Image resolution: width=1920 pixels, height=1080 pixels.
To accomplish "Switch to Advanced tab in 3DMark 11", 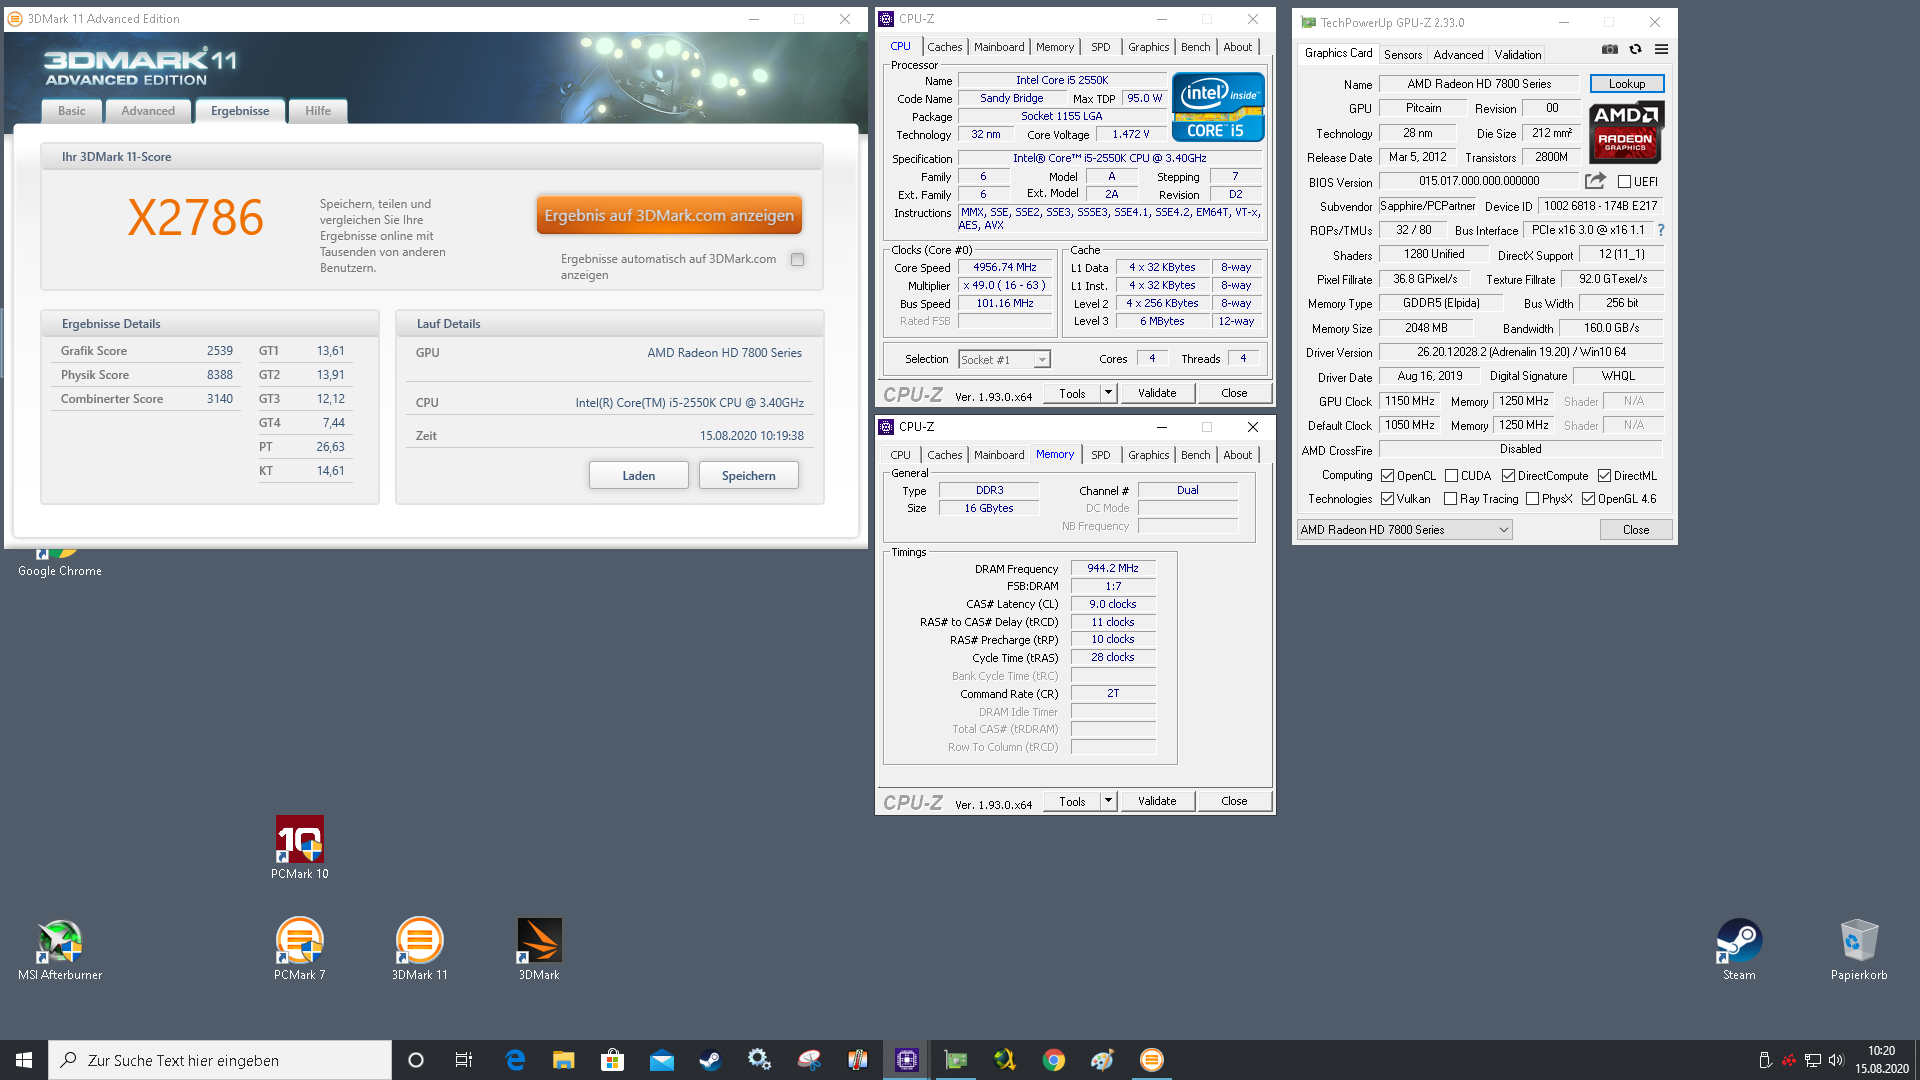I will coord(148,111).
